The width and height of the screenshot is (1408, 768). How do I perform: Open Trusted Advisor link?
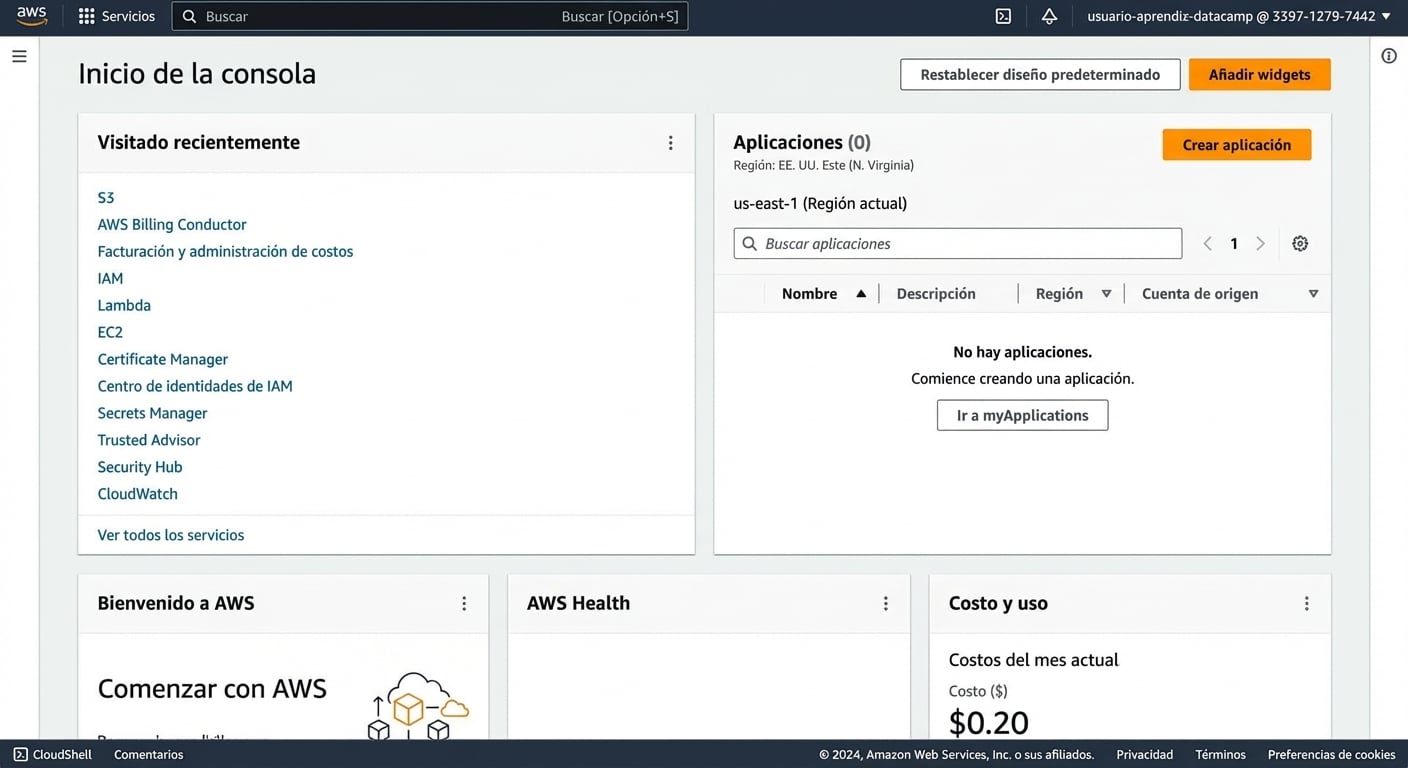149,441
